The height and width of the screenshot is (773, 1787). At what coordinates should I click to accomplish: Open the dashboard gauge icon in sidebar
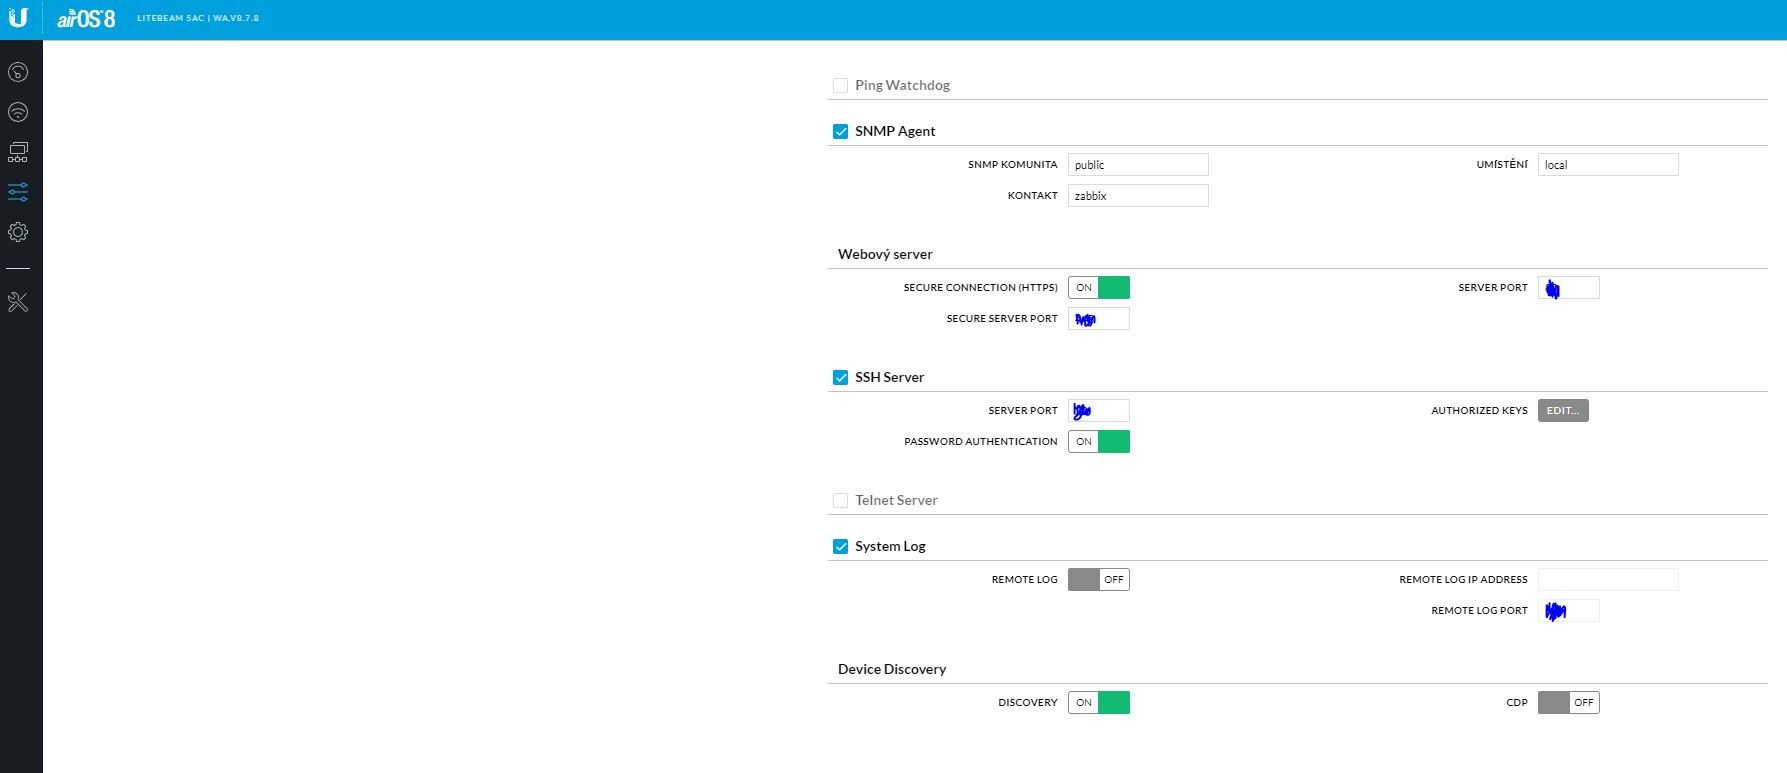pyautogui.click(x=18, y=72)
